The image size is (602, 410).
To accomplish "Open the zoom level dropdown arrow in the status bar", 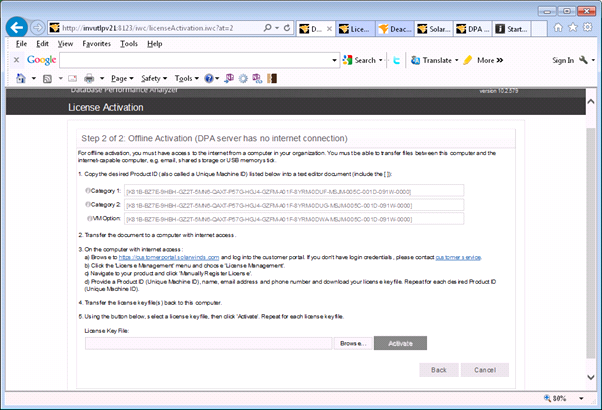I will coord(581,398).
